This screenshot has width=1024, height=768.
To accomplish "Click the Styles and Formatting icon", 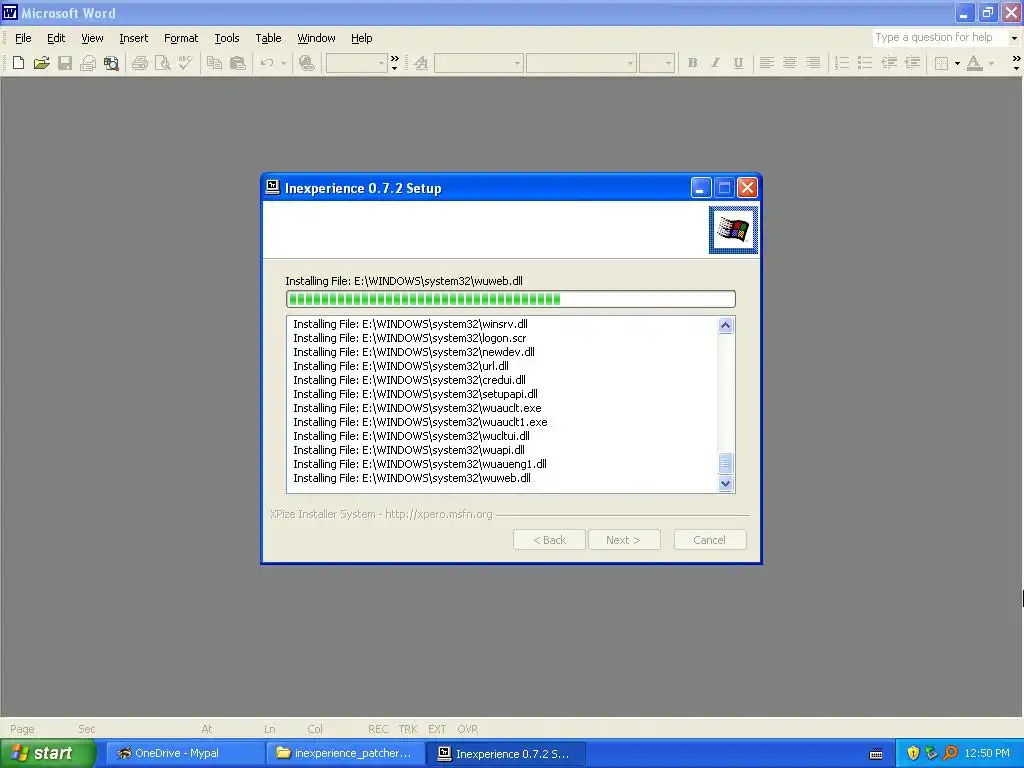I will [x=421, y=63].
